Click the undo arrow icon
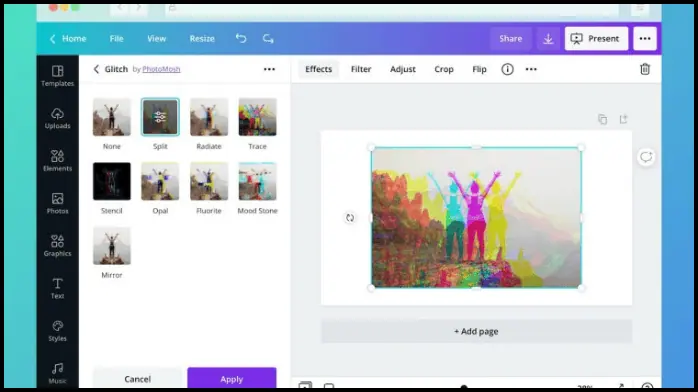 pos(241,38)
